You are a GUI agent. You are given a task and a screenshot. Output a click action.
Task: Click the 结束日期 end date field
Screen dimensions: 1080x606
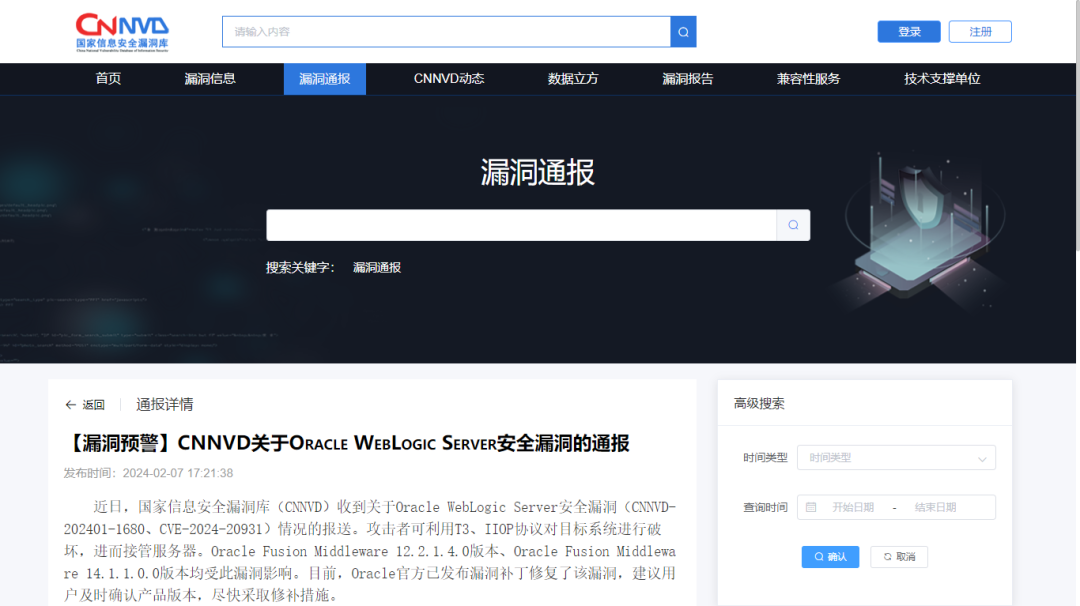click(935, 507)
